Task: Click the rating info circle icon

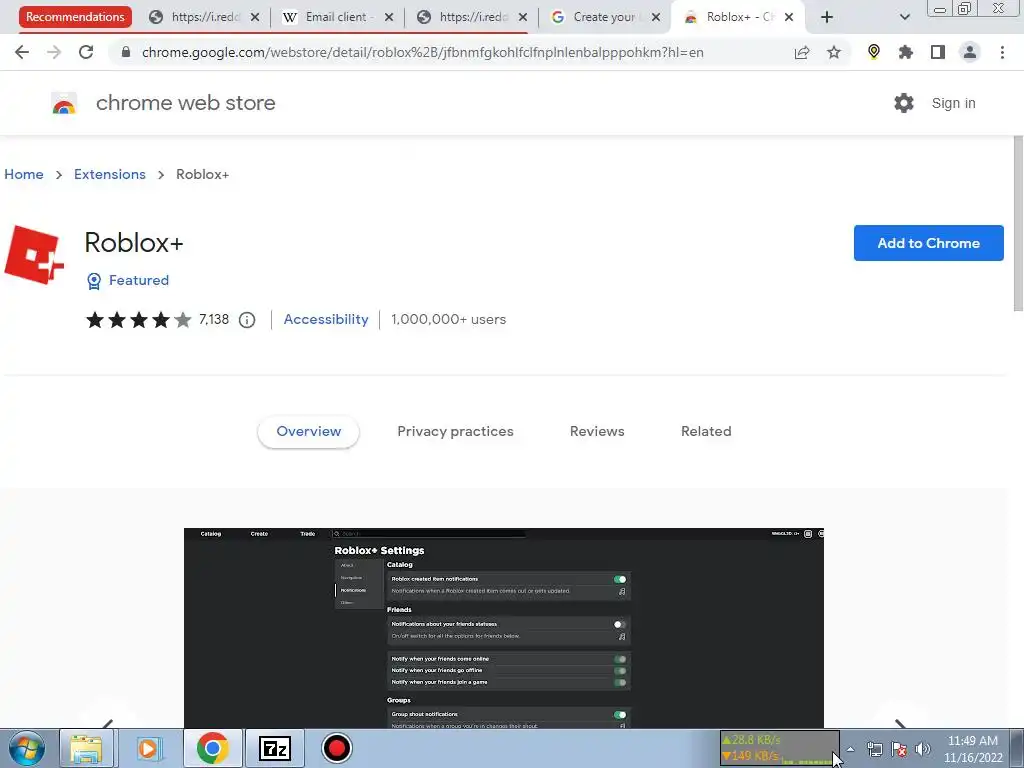Action: coord(247,320)
